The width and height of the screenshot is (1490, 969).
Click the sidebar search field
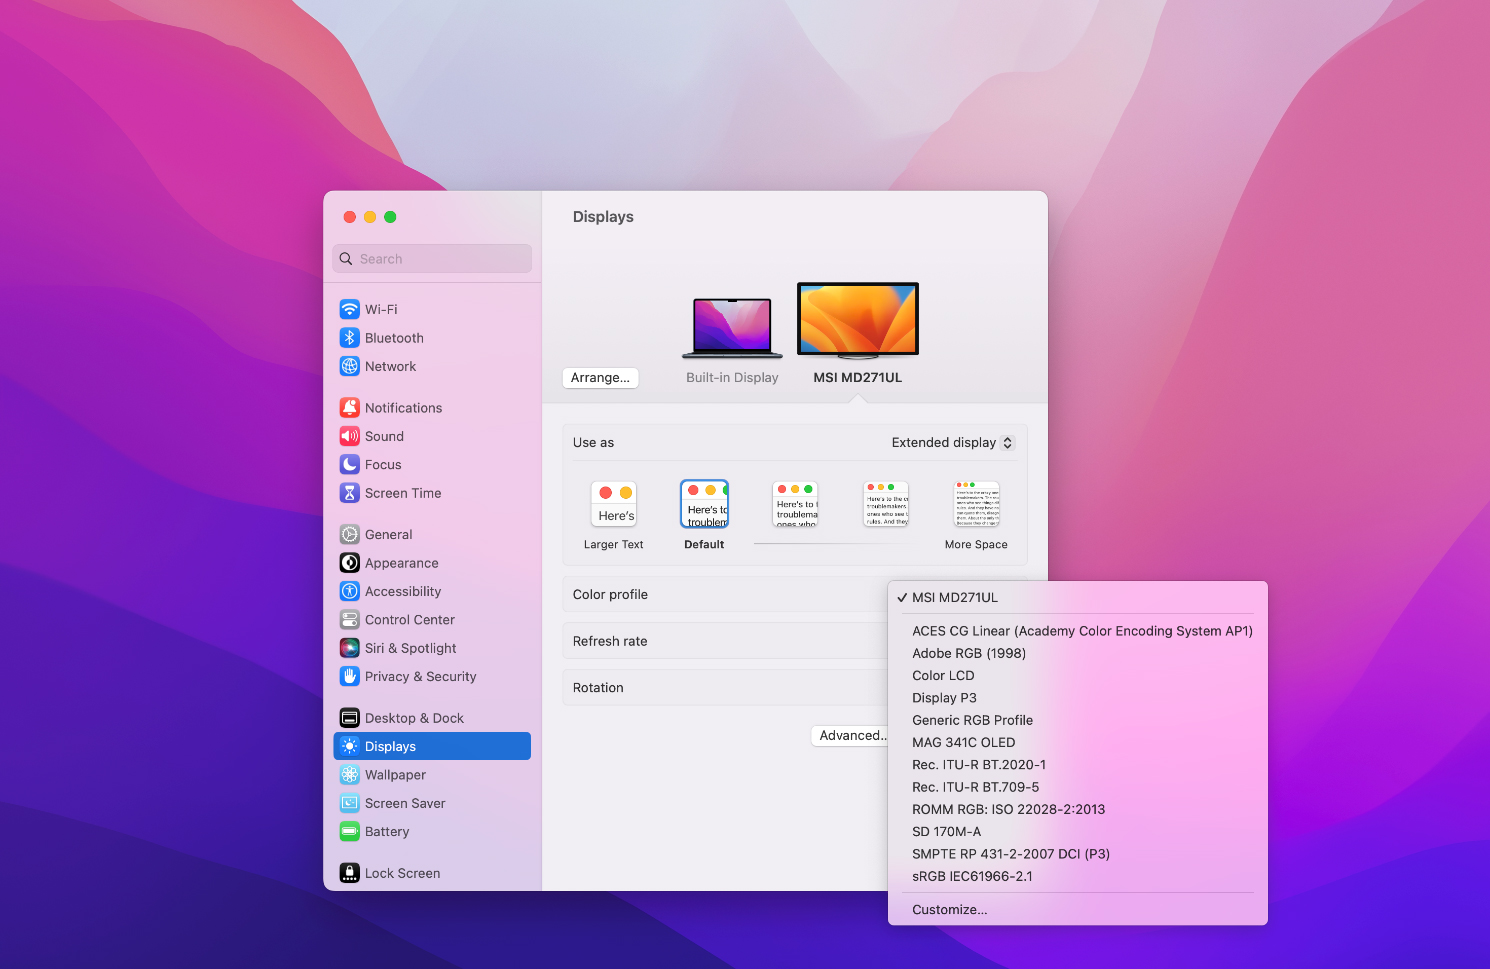[x=431, y=258]
